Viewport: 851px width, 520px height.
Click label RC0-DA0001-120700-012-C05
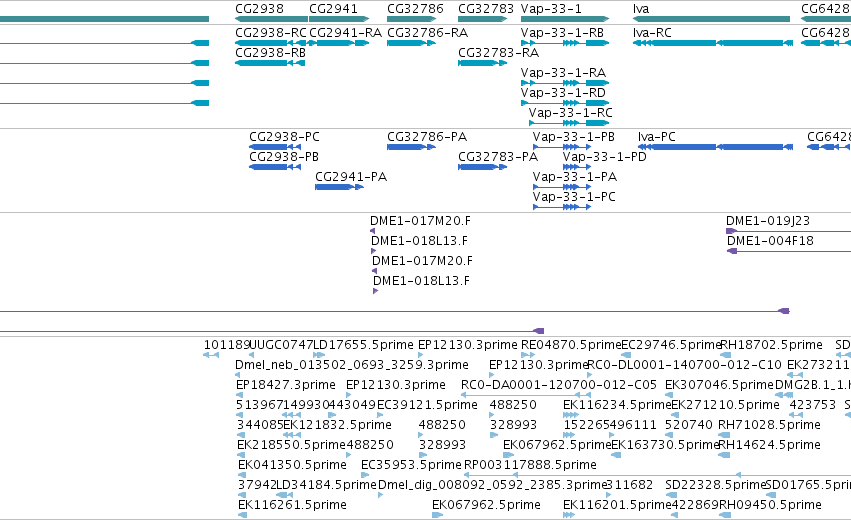[x=559, y=385]
